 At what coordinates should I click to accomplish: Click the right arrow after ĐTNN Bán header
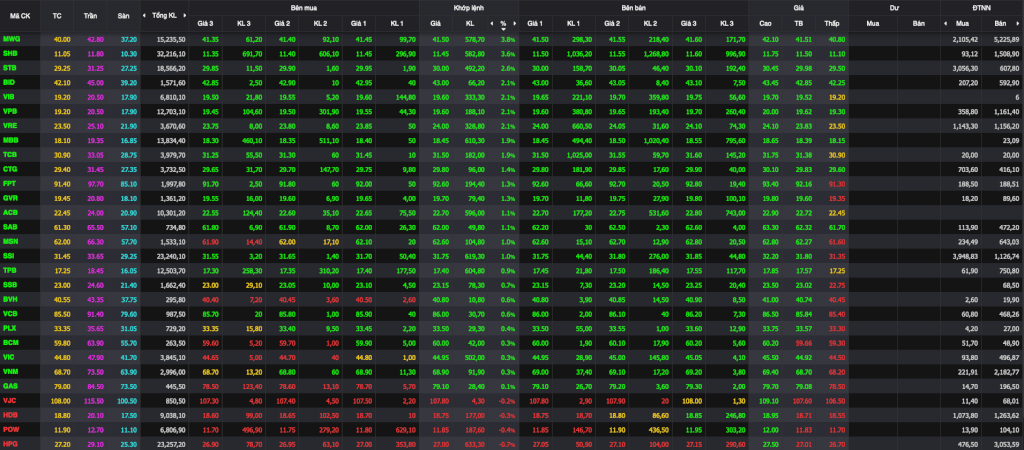point(1019,24)
